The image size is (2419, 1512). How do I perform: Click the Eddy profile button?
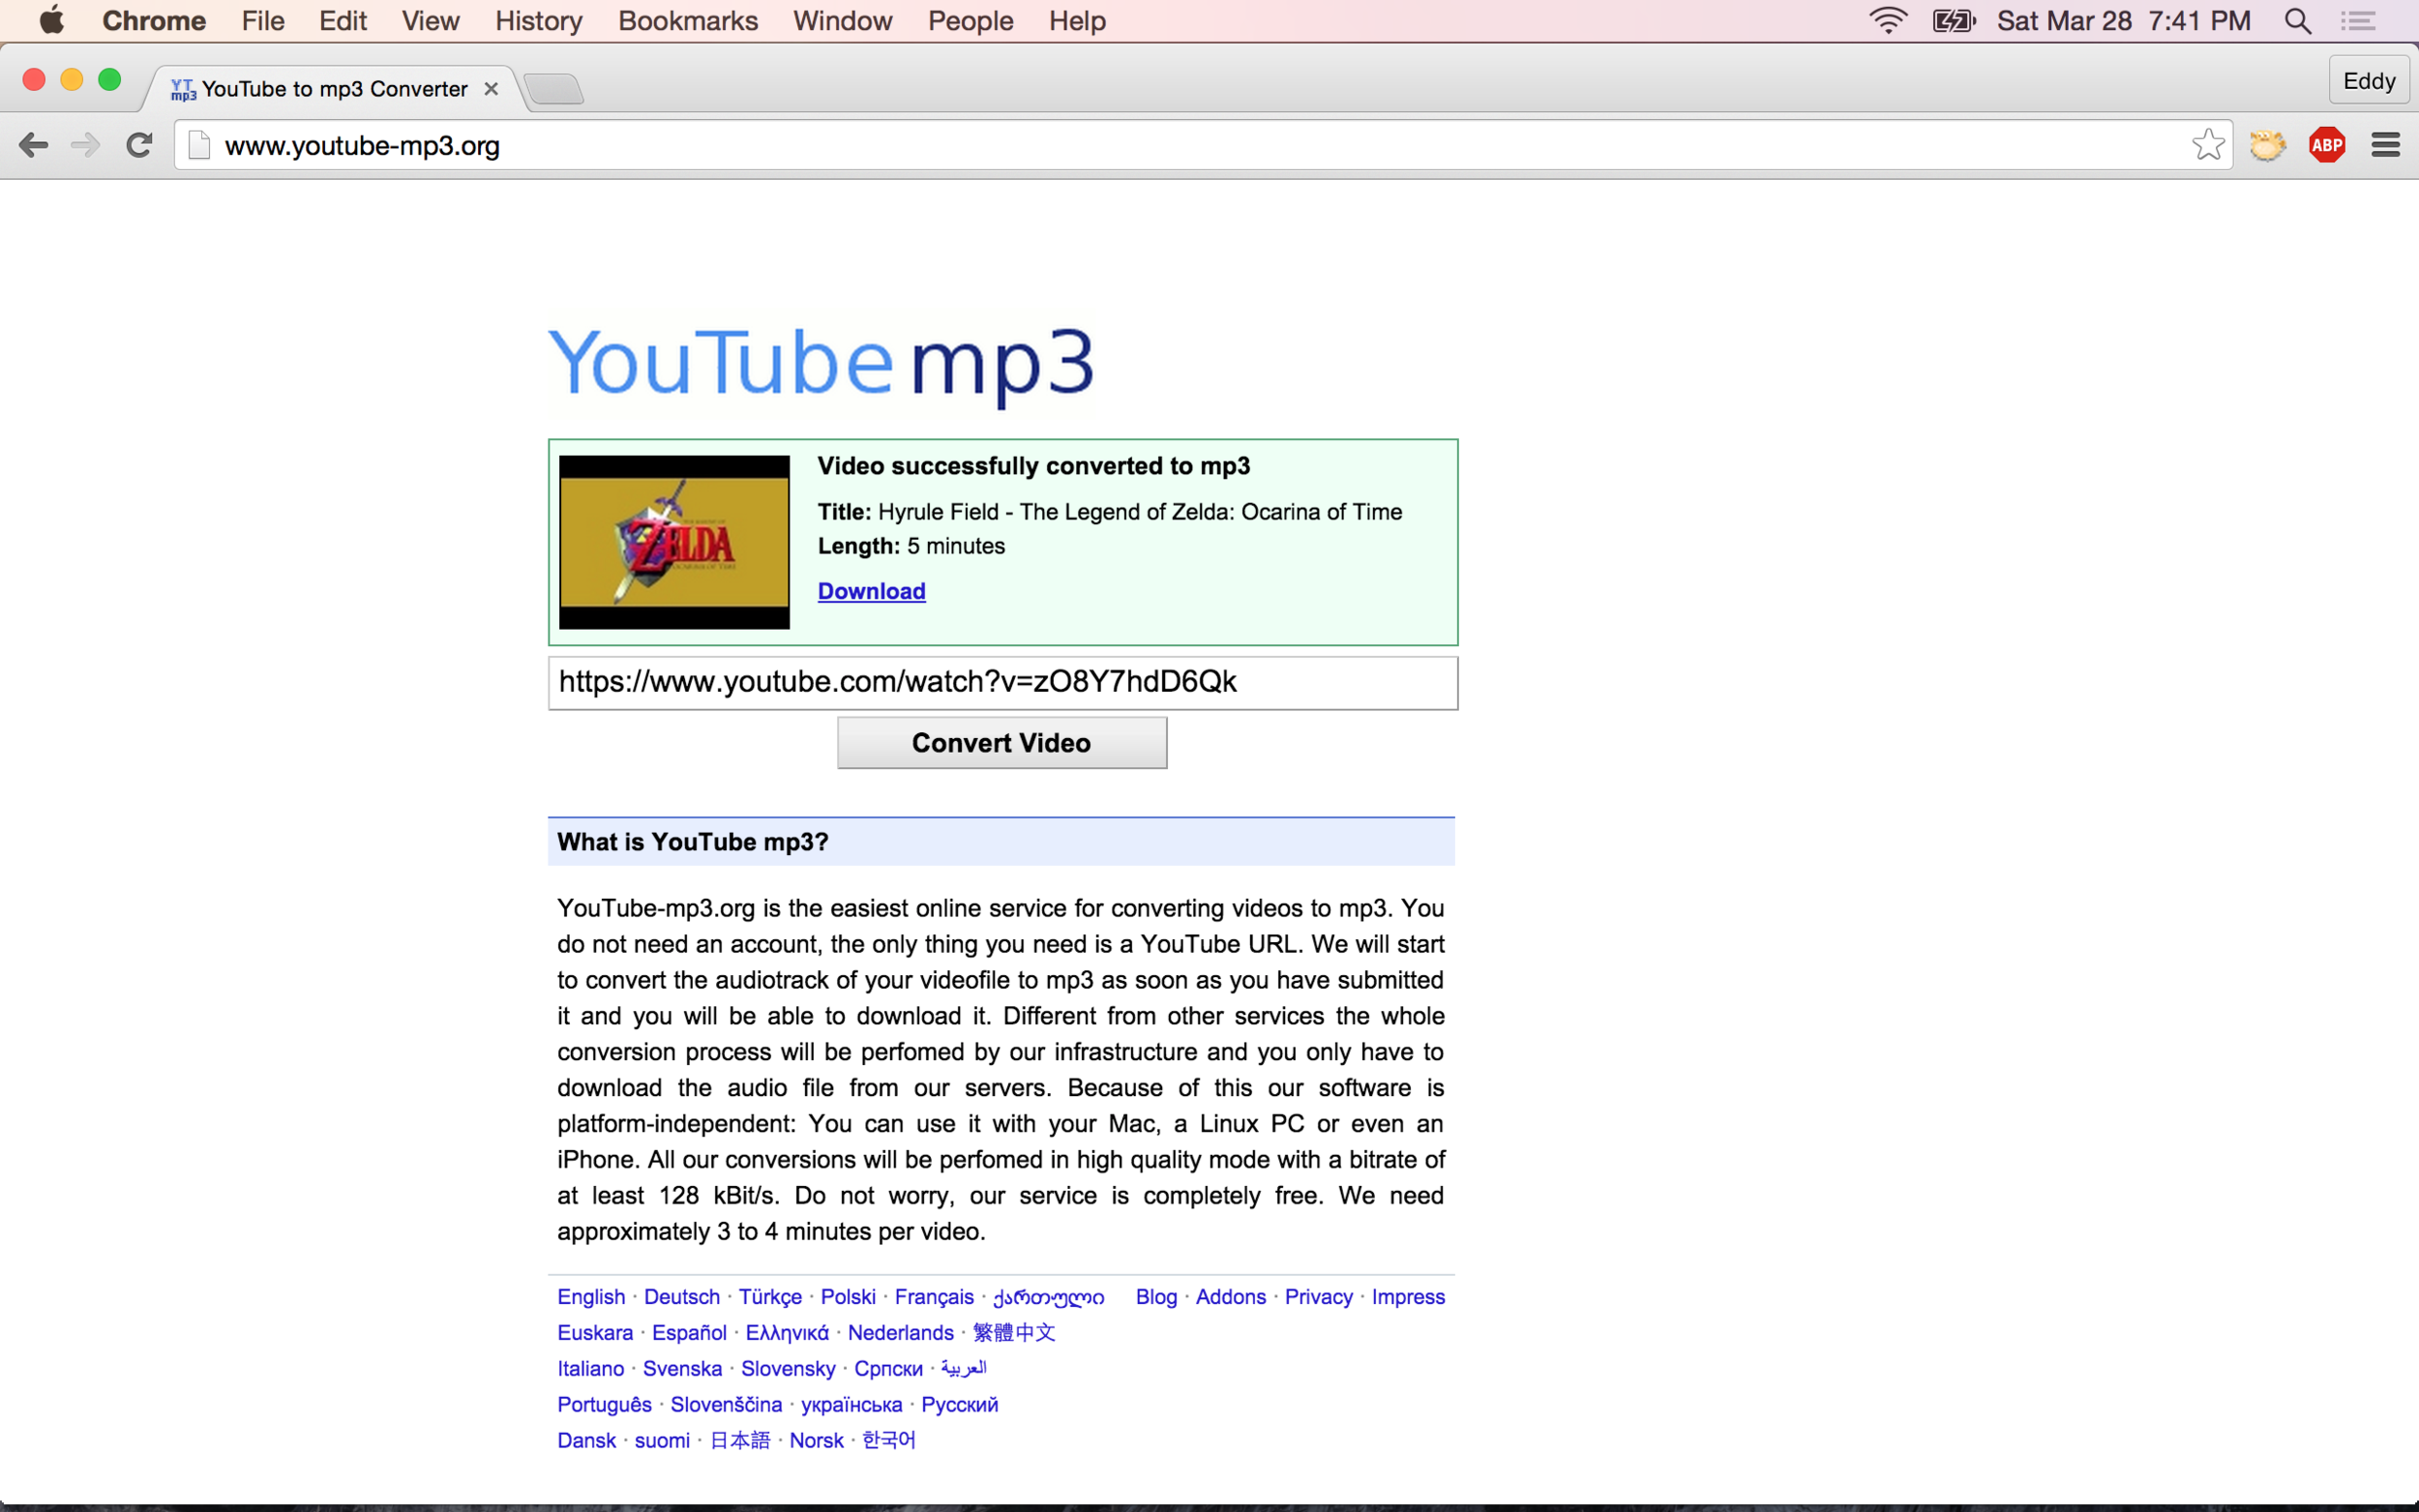coord(2369,81)
